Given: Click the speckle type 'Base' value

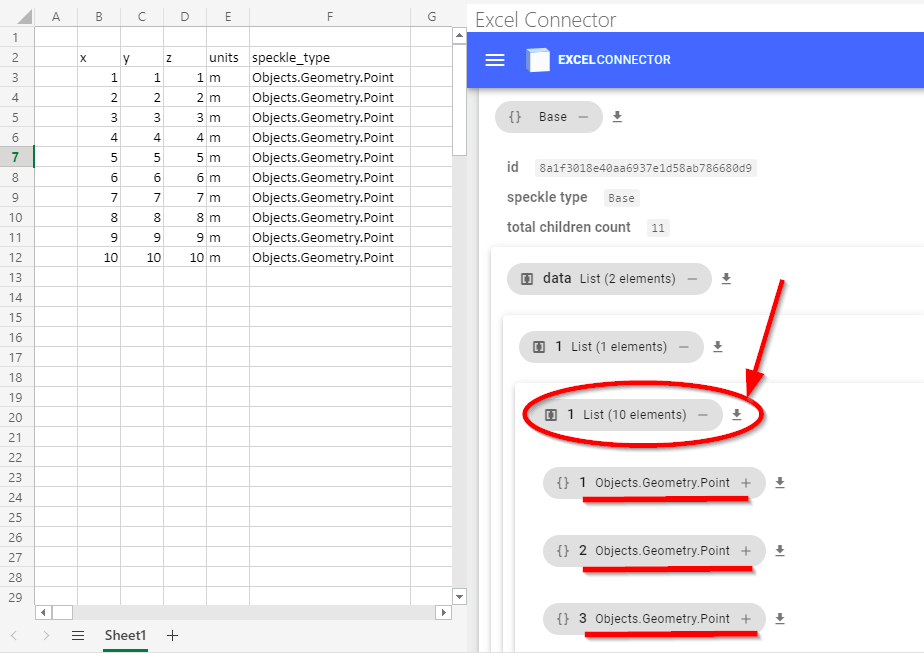Looking at the screenshot, I should (x=621, y=198).
